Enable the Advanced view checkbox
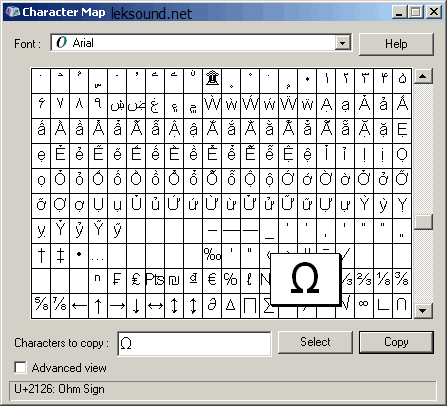The image size is (447, 406). [x=20, y=368]
